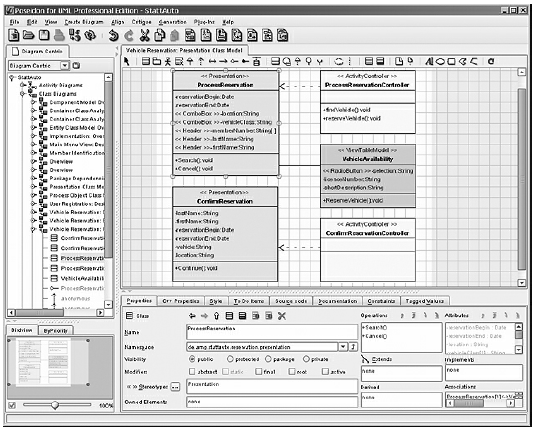Click the New Project icon in the main toolbar
The image size is (537, 433).
14,35
